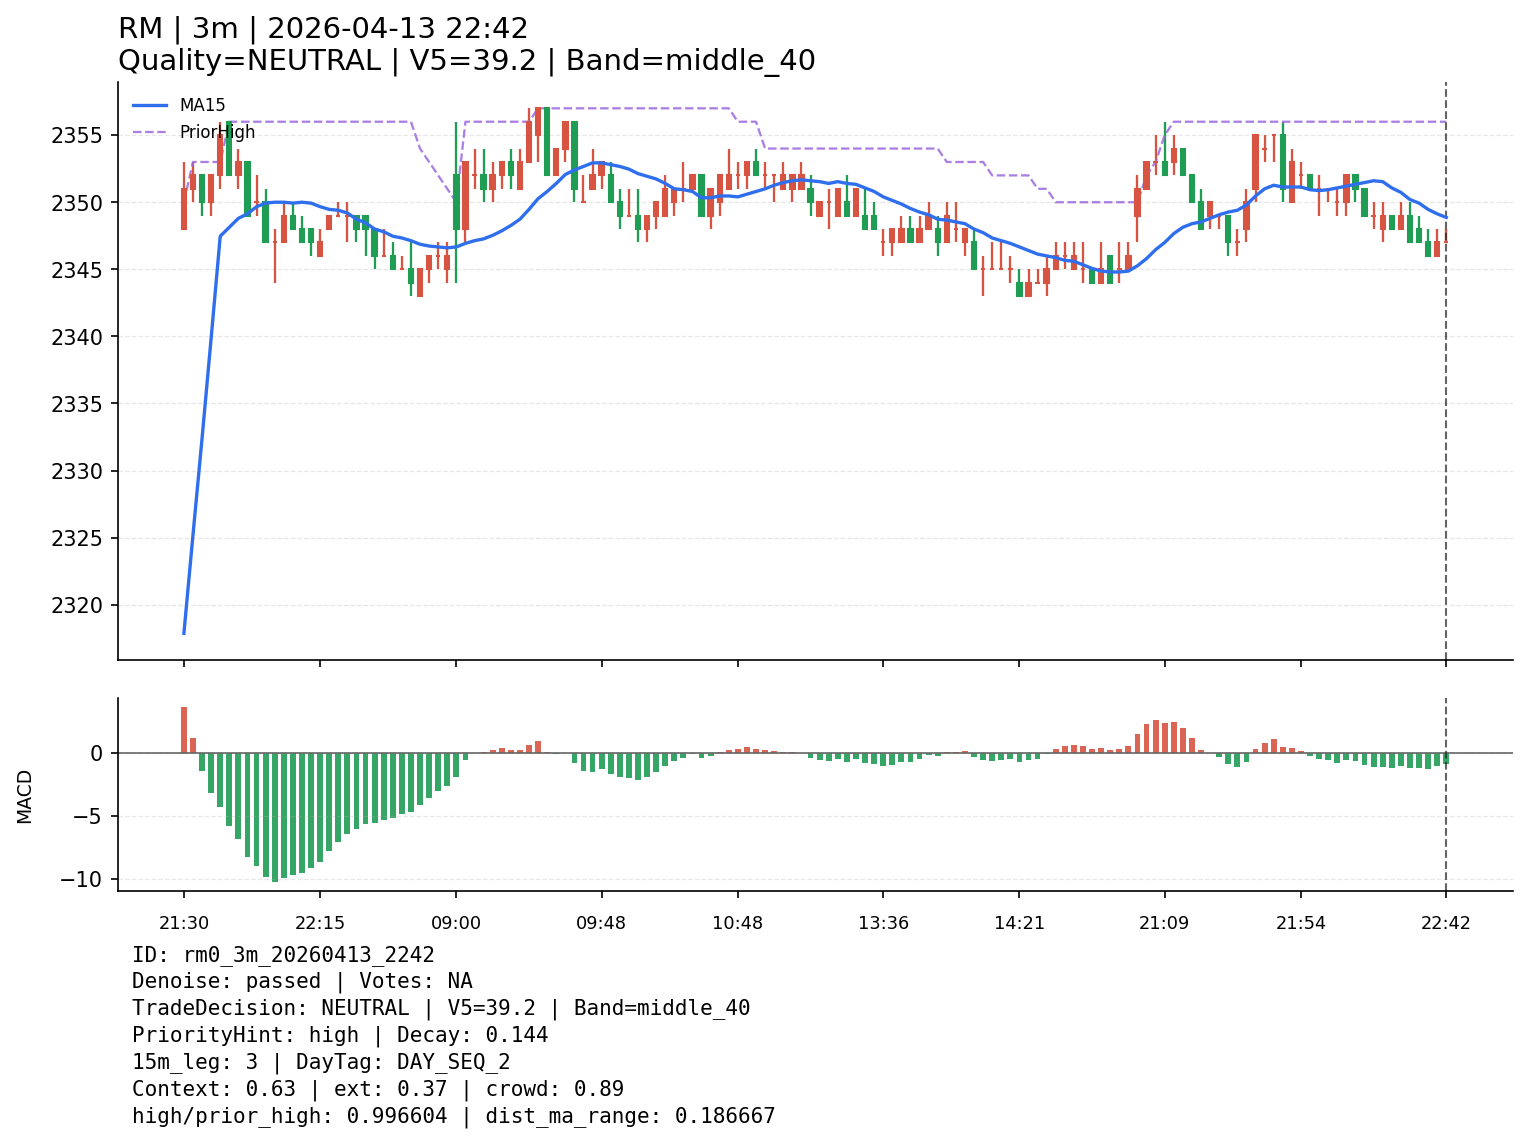This screenshot has height=1143, width=1527.
Task: Click the Quality=NEUTRAL subtitle line
Action: coord(466,61)
